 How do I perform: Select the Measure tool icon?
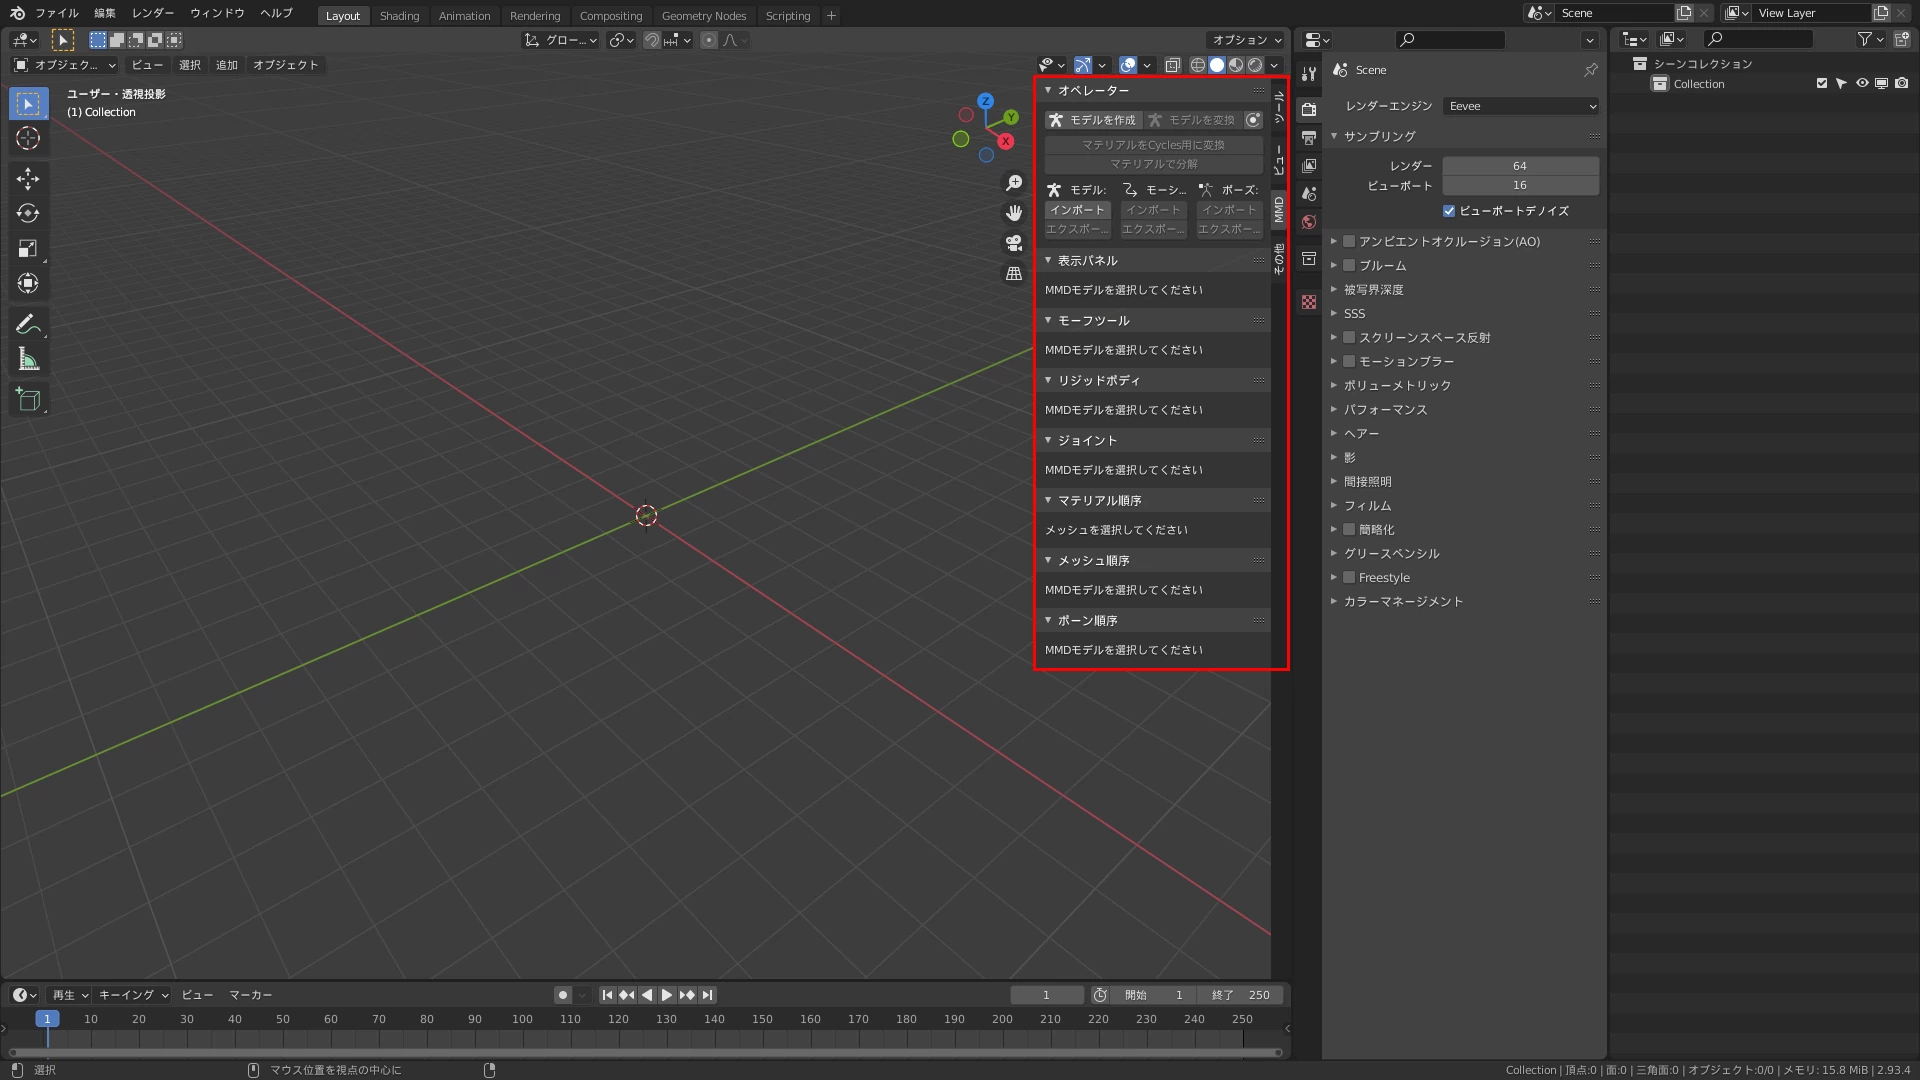(28, 360)
